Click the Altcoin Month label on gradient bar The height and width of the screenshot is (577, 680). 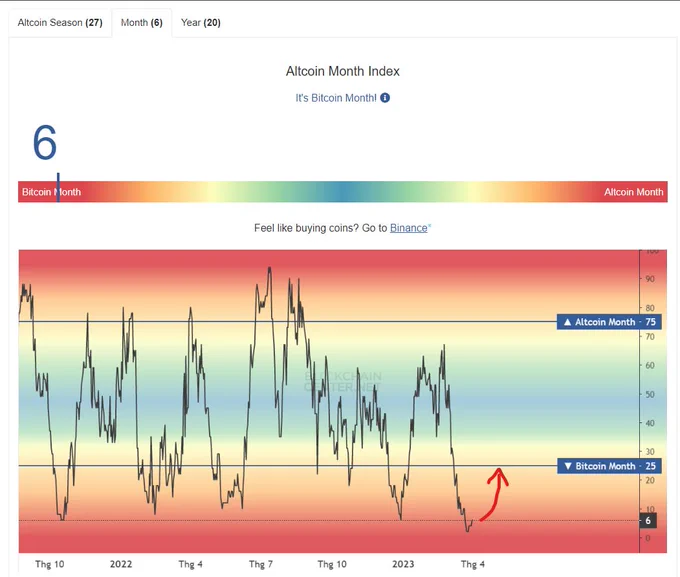tap(634, 192)
